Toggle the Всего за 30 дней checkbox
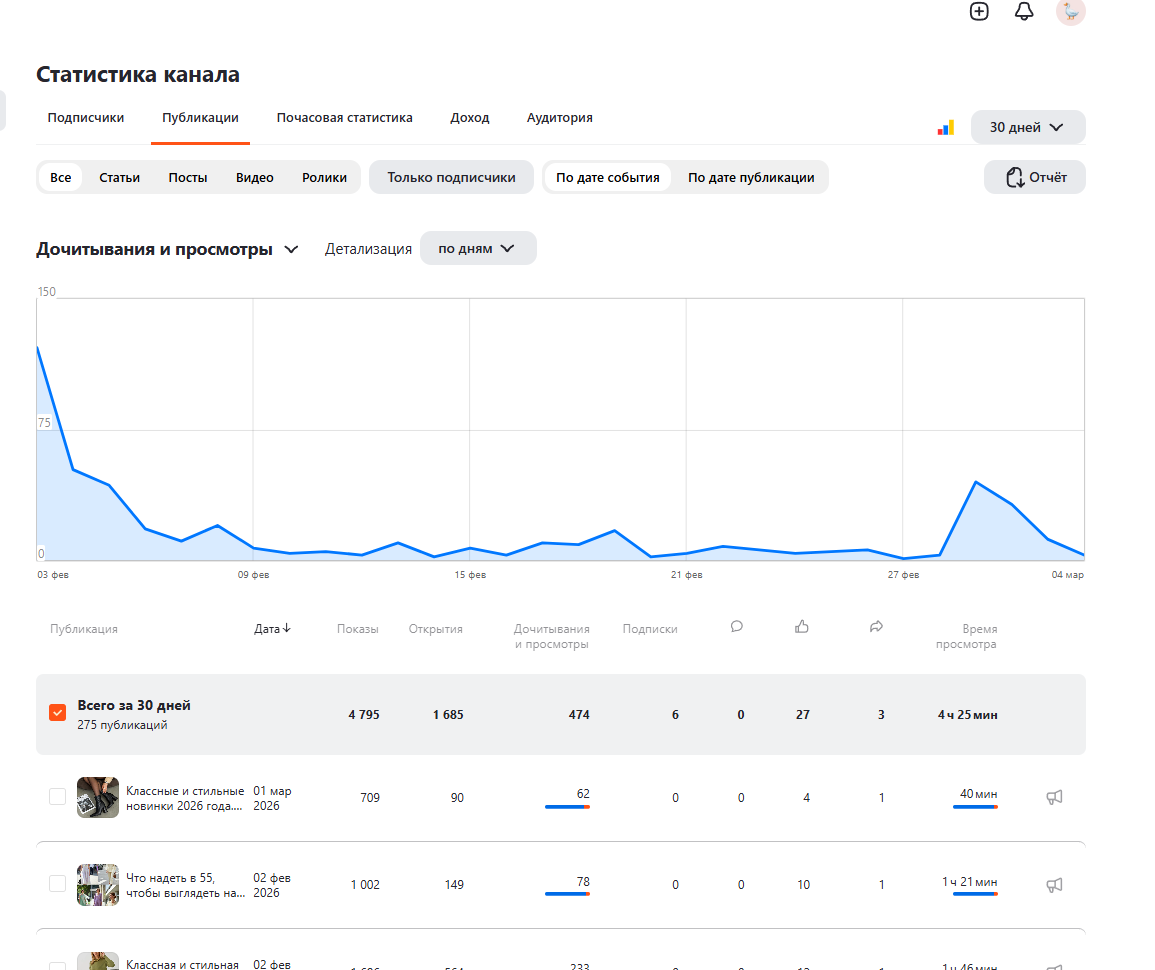The width and height of the screenshot is (1155, 970). click(x=57, y=713)
